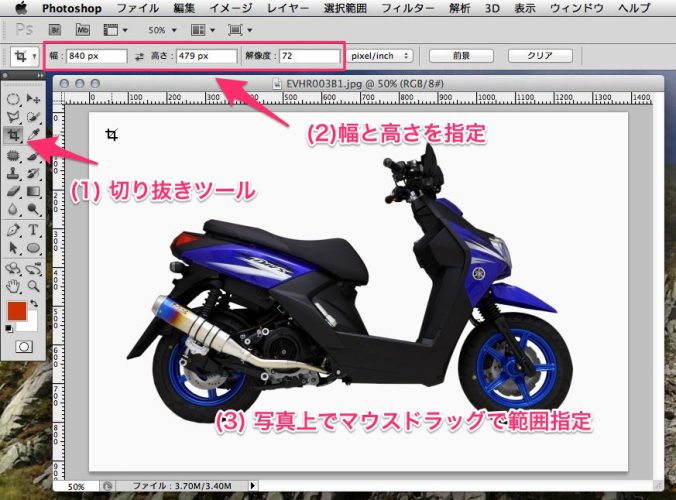Select the Pen tool
The height and width of the screenshot is (500, 676).
point(13,230)
